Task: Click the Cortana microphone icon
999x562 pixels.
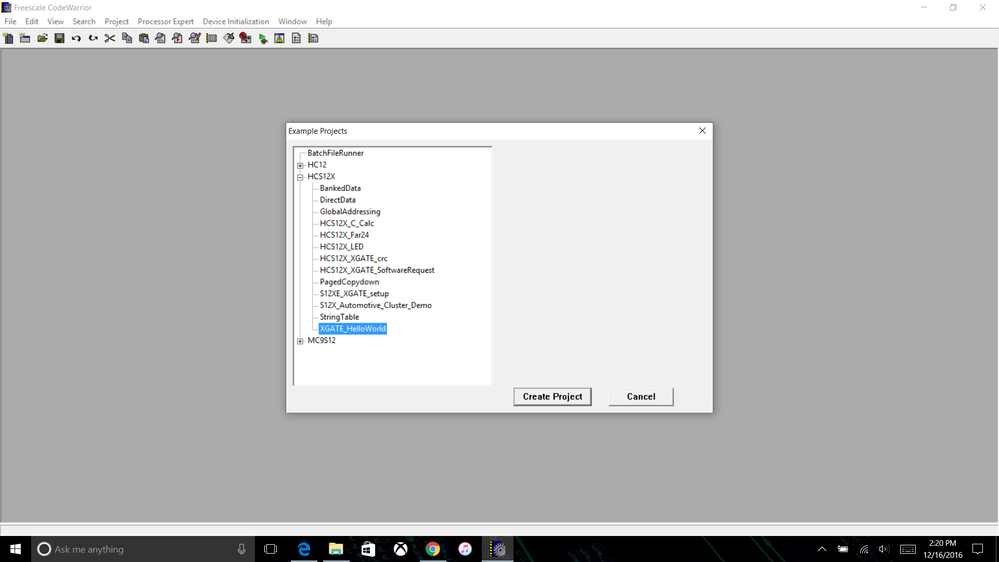Action: [x=241, y=549]
